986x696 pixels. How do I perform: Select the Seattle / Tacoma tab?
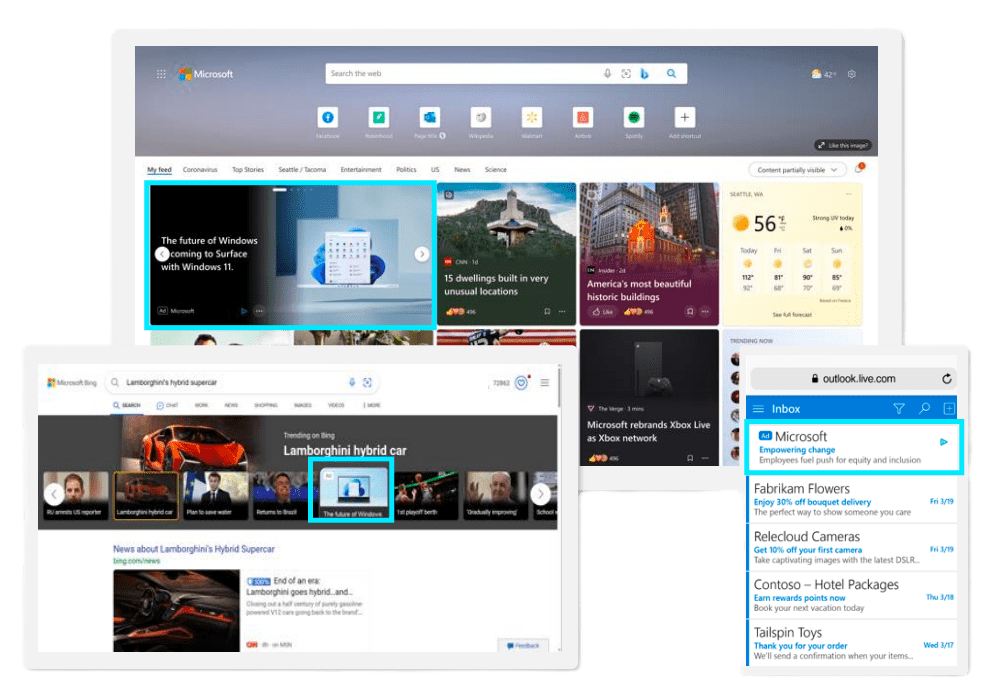coord(302,170)
